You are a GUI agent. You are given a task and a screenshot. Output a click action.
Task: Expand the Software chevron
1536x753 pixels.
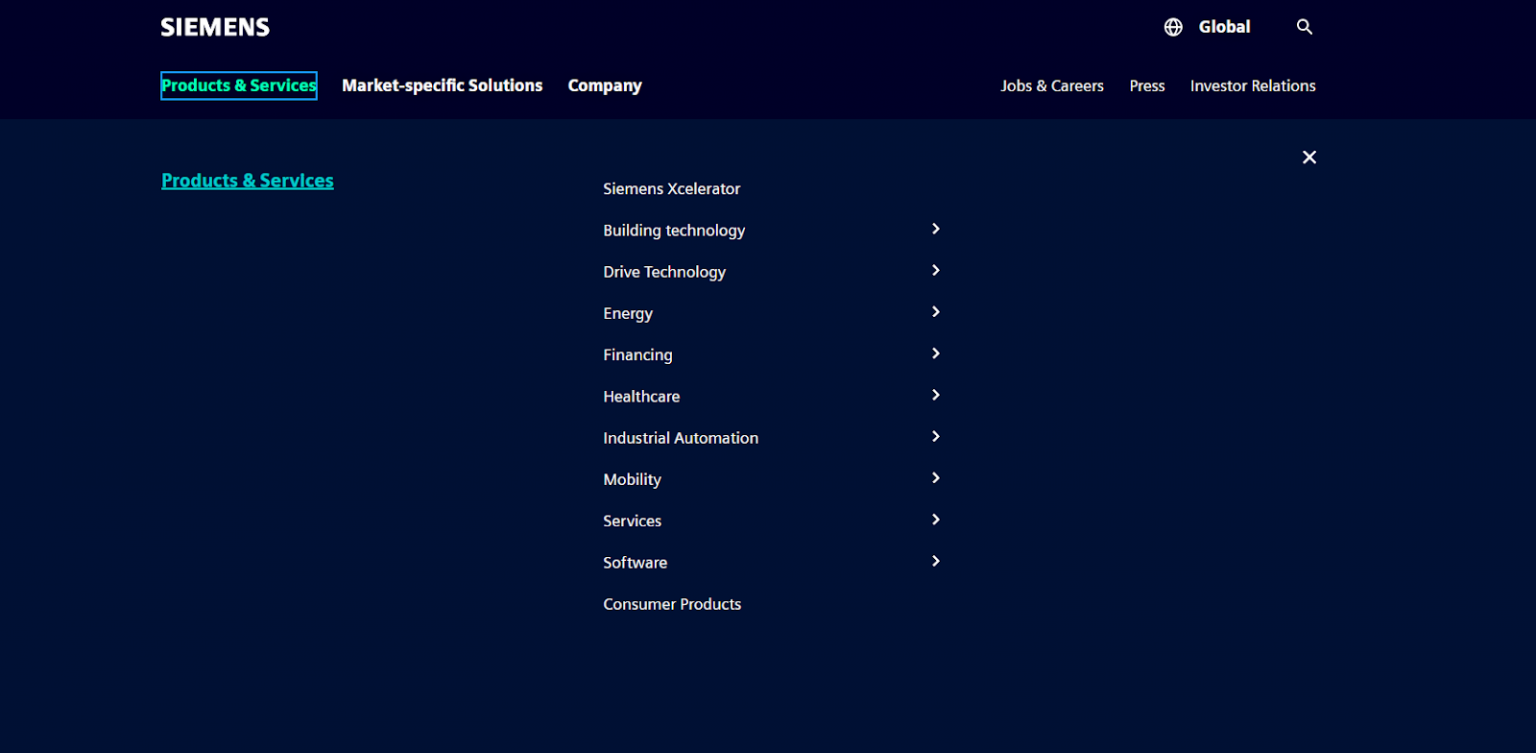936,561
